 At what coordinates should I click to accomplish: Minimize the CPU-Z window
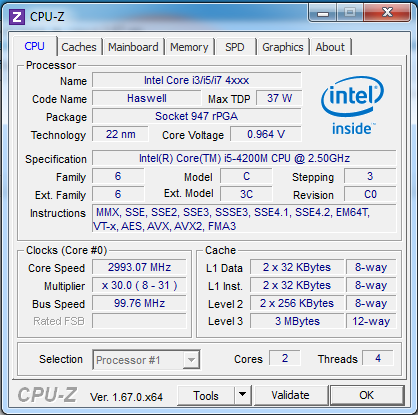point(323,13)
